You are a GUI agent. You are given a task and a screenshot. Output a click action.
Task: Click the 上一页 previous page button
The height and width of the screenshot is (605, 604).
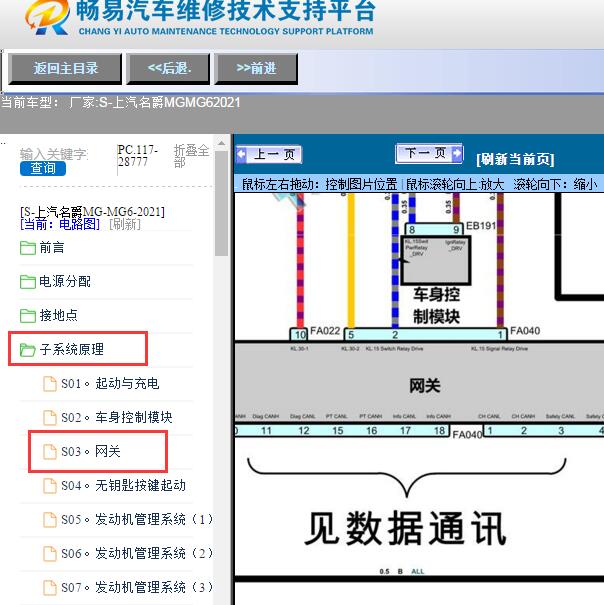click(x=269, y=154)
